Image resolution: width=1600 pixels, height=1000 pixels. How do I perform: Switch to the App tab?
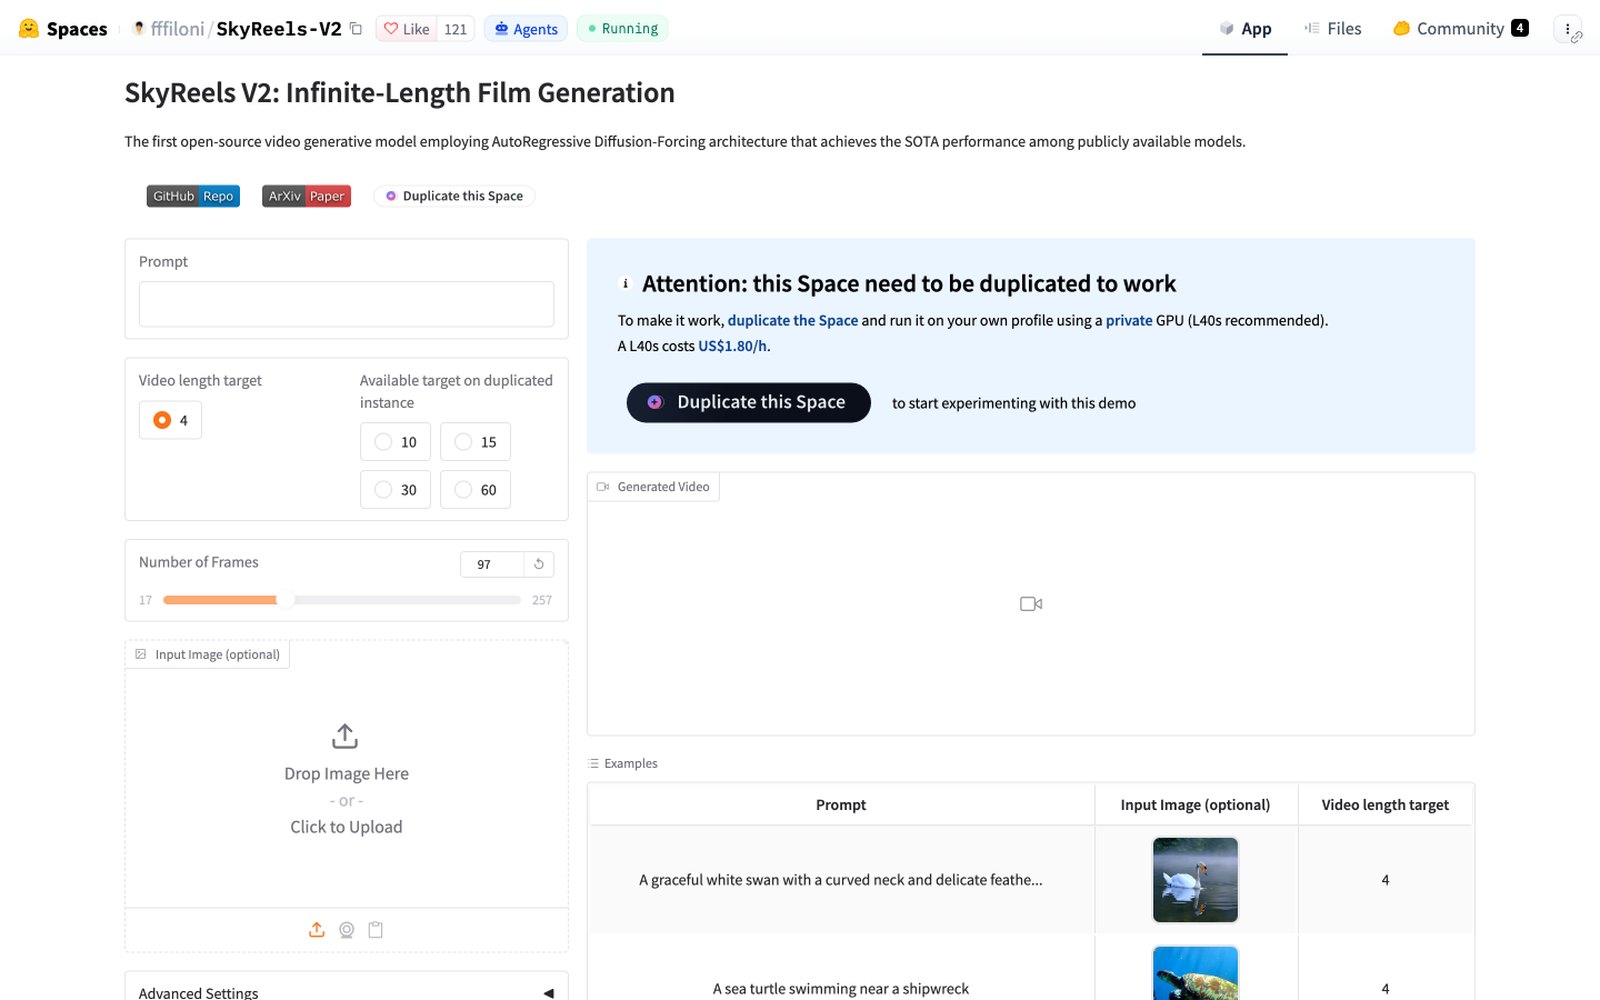point(1245,29)
